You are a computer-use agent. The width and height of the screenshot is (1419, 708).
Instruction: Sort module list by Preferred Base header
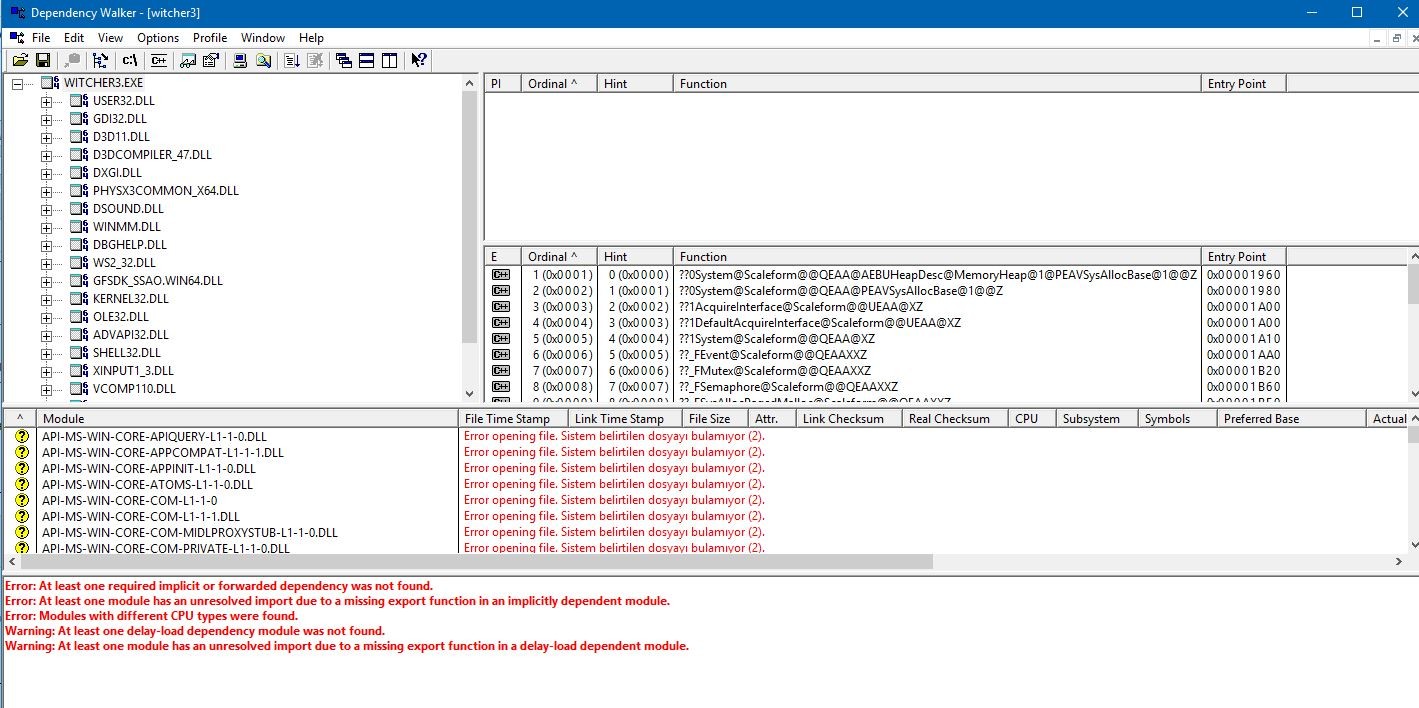coord(1291,419)
